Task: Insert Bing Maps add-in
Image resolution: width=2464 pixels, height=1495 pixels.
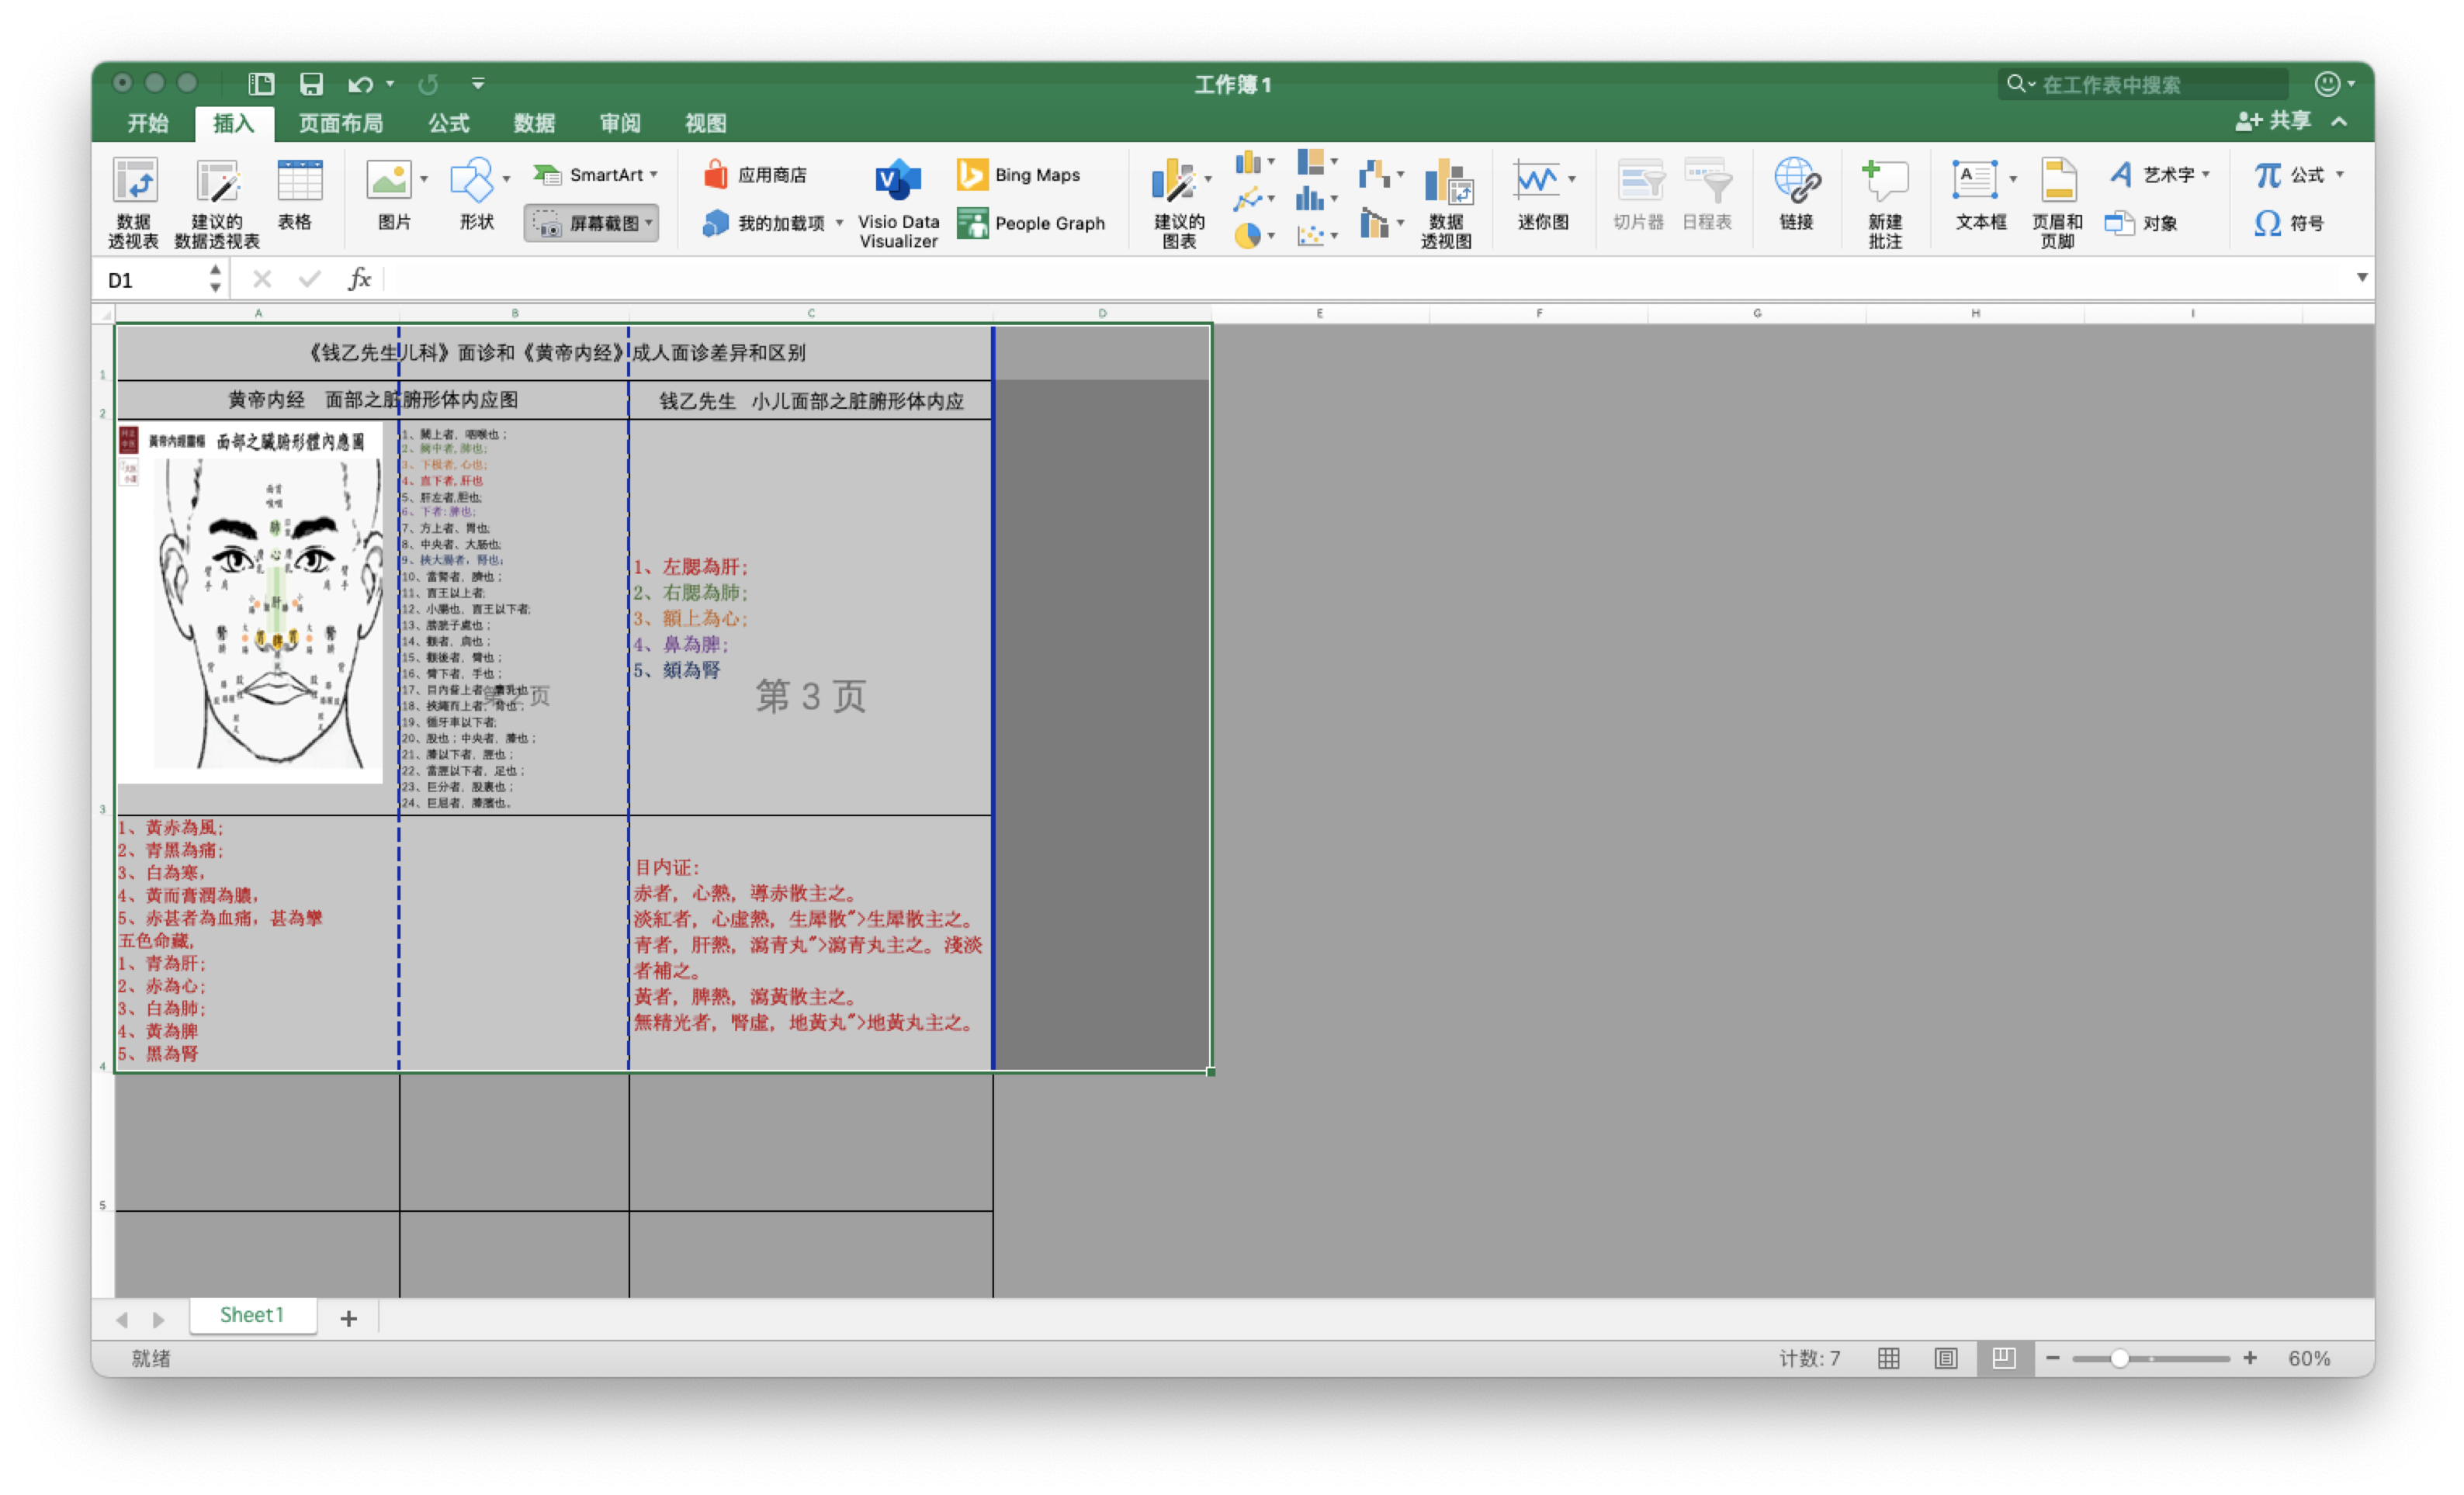Action: 1019,175
